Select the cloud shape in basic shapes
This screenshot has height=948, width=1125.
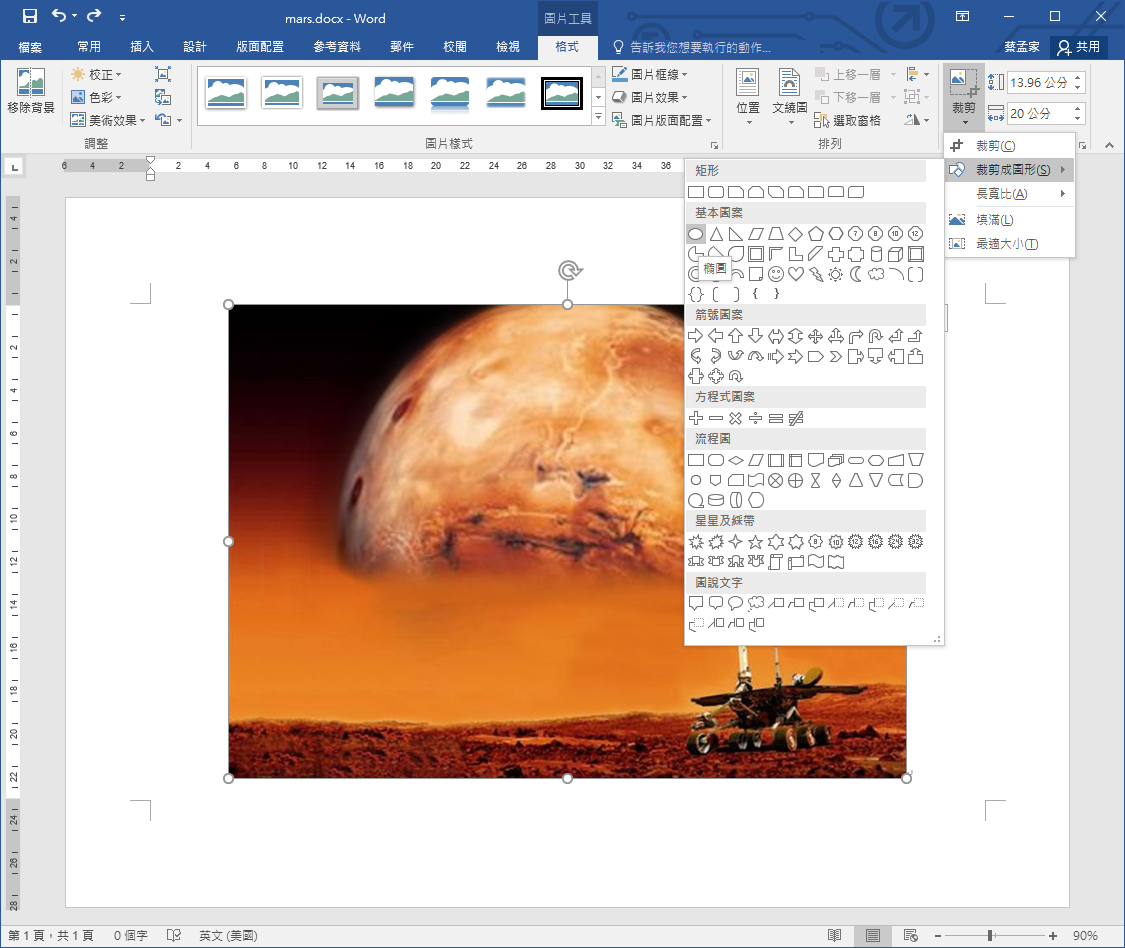point(876,274)
